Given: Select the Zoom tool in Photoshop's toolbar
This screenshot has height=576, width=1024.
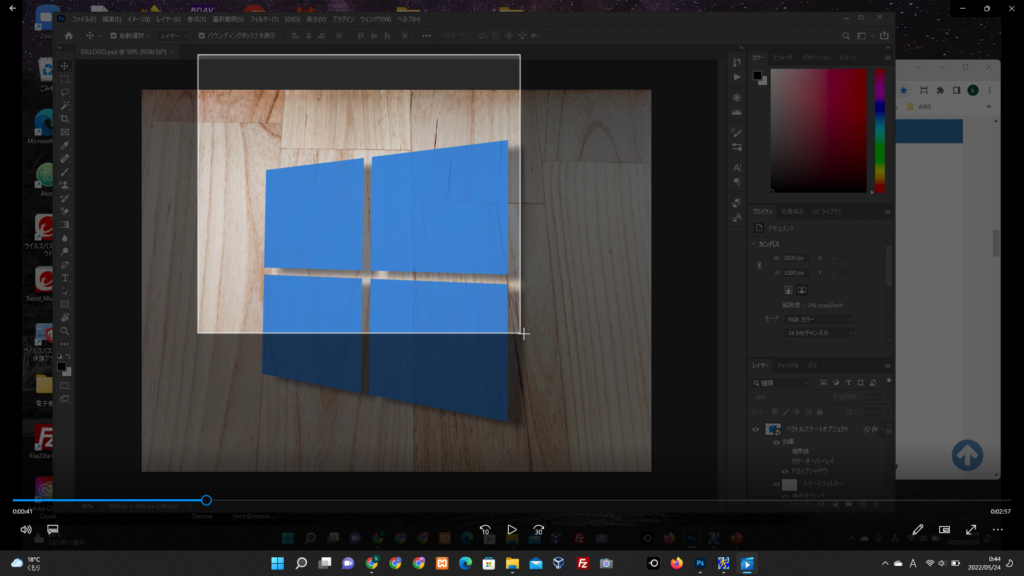Looking at the screenshot, I should click(65, 331).
